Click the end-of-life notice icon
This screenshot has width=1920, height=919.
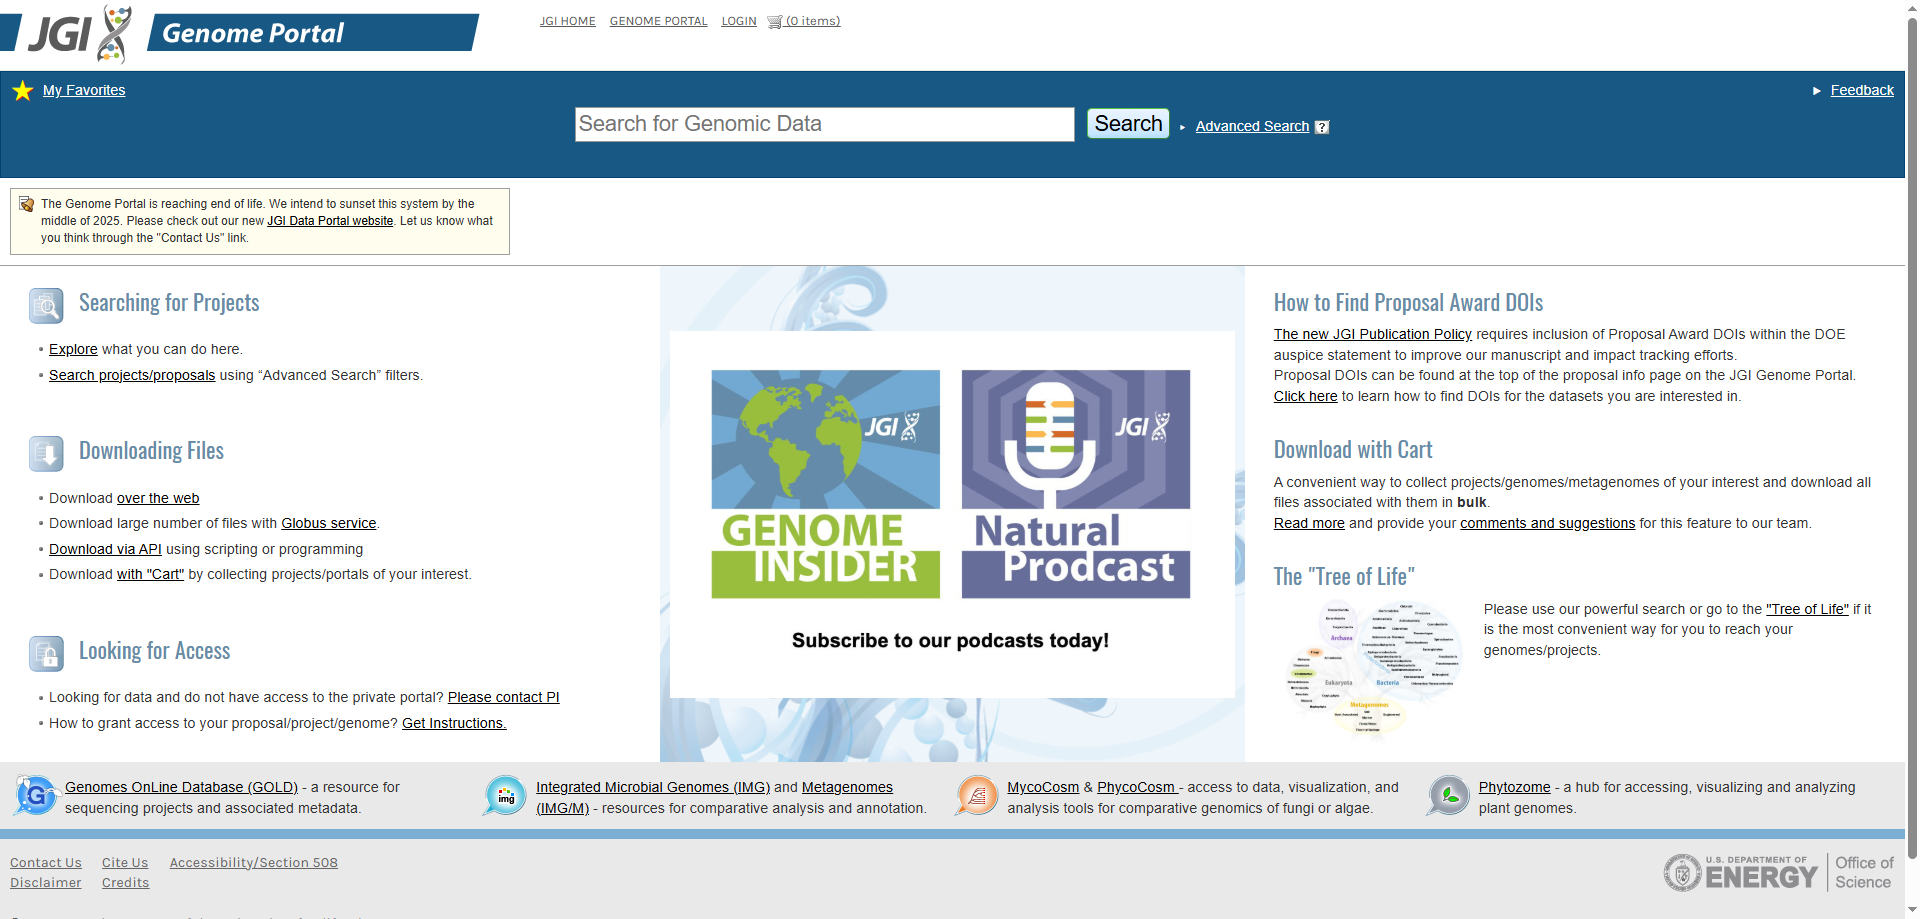[27, 204]
